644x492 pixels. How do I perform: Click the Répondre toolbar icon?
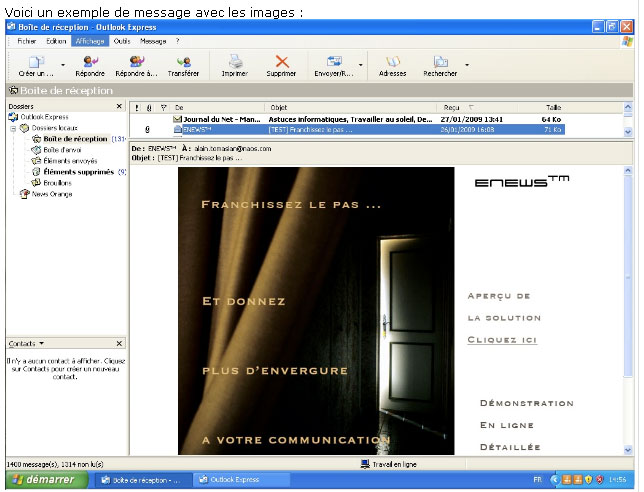click(90, 65)
